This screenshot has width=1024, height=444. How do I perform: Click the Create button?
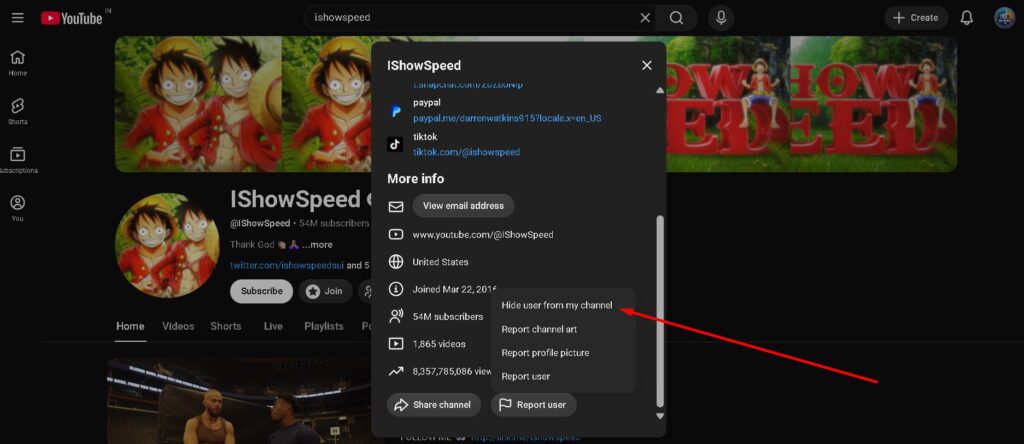coord(916,18)
